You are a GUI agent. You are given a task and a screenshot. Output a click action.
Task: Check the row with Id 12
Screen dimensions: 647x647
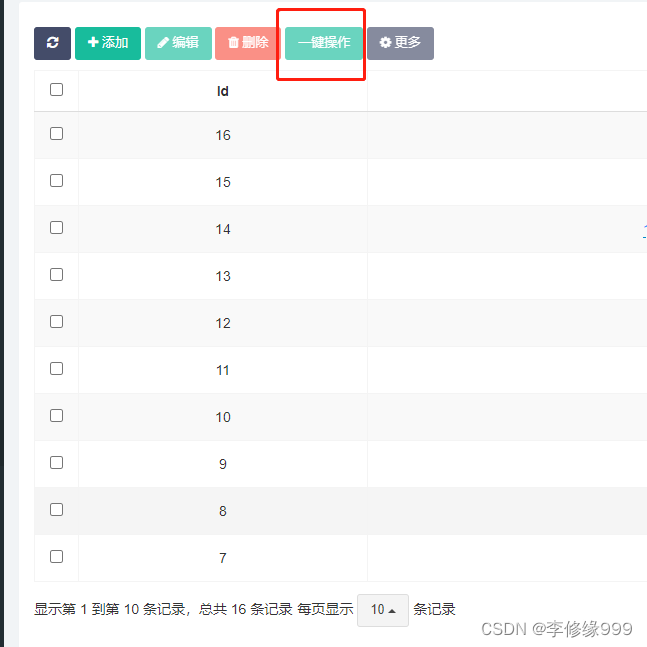(57, 322)
